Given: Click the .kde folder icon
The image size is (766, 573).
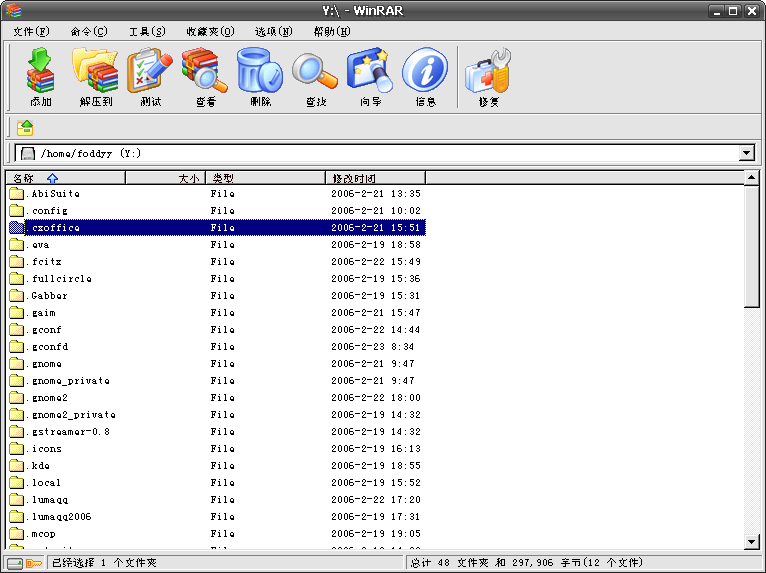Looking at the screenshot, I should [17, 466].
